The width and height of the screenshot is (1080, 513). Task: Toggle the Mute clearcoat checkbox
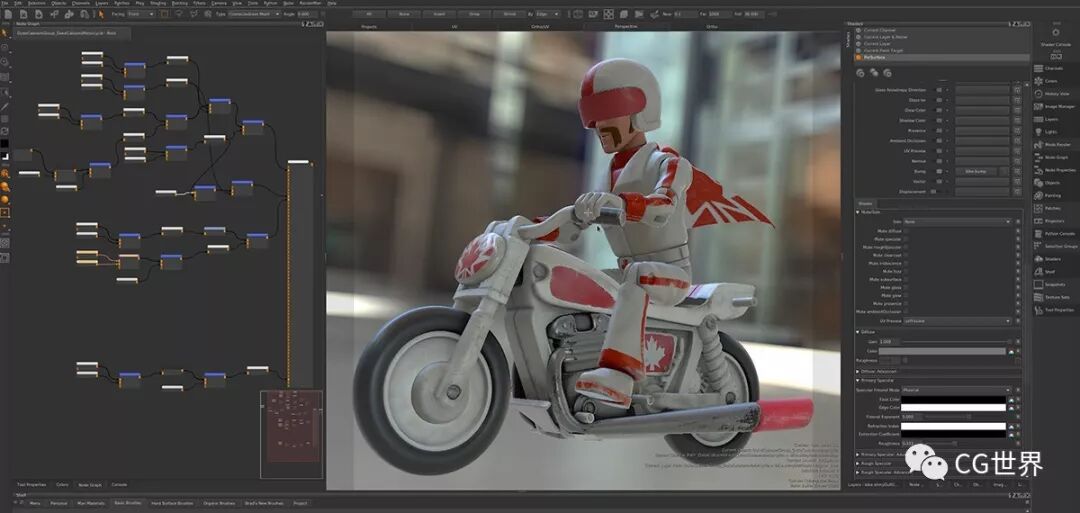pos(906,255)
